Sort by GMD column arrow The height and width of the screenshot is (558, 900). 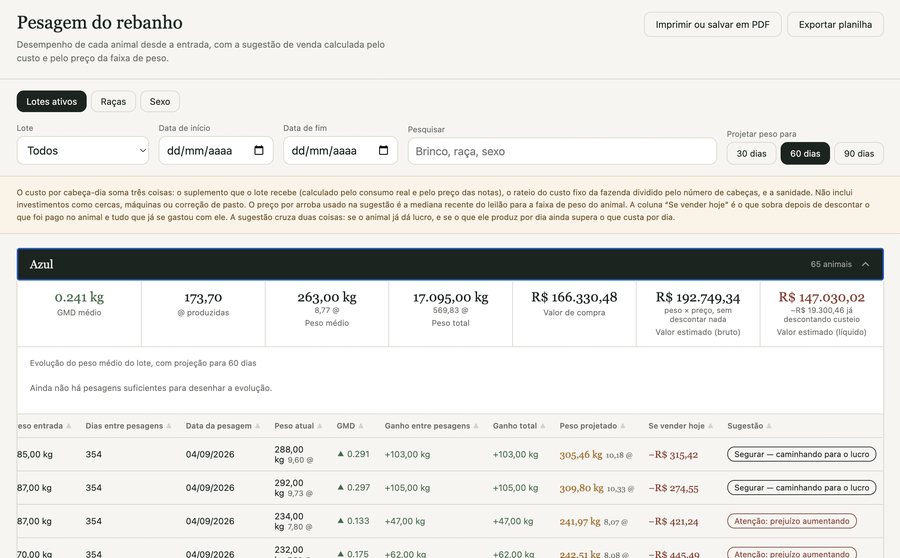(361, 426)
